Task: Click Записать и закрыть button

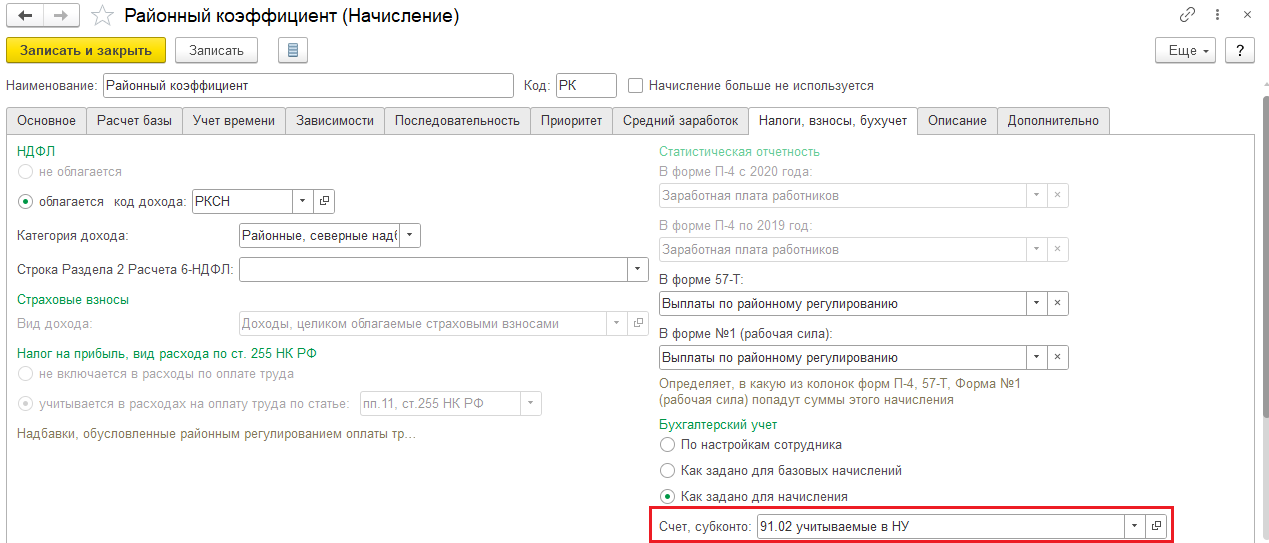Action: (86, 50)
